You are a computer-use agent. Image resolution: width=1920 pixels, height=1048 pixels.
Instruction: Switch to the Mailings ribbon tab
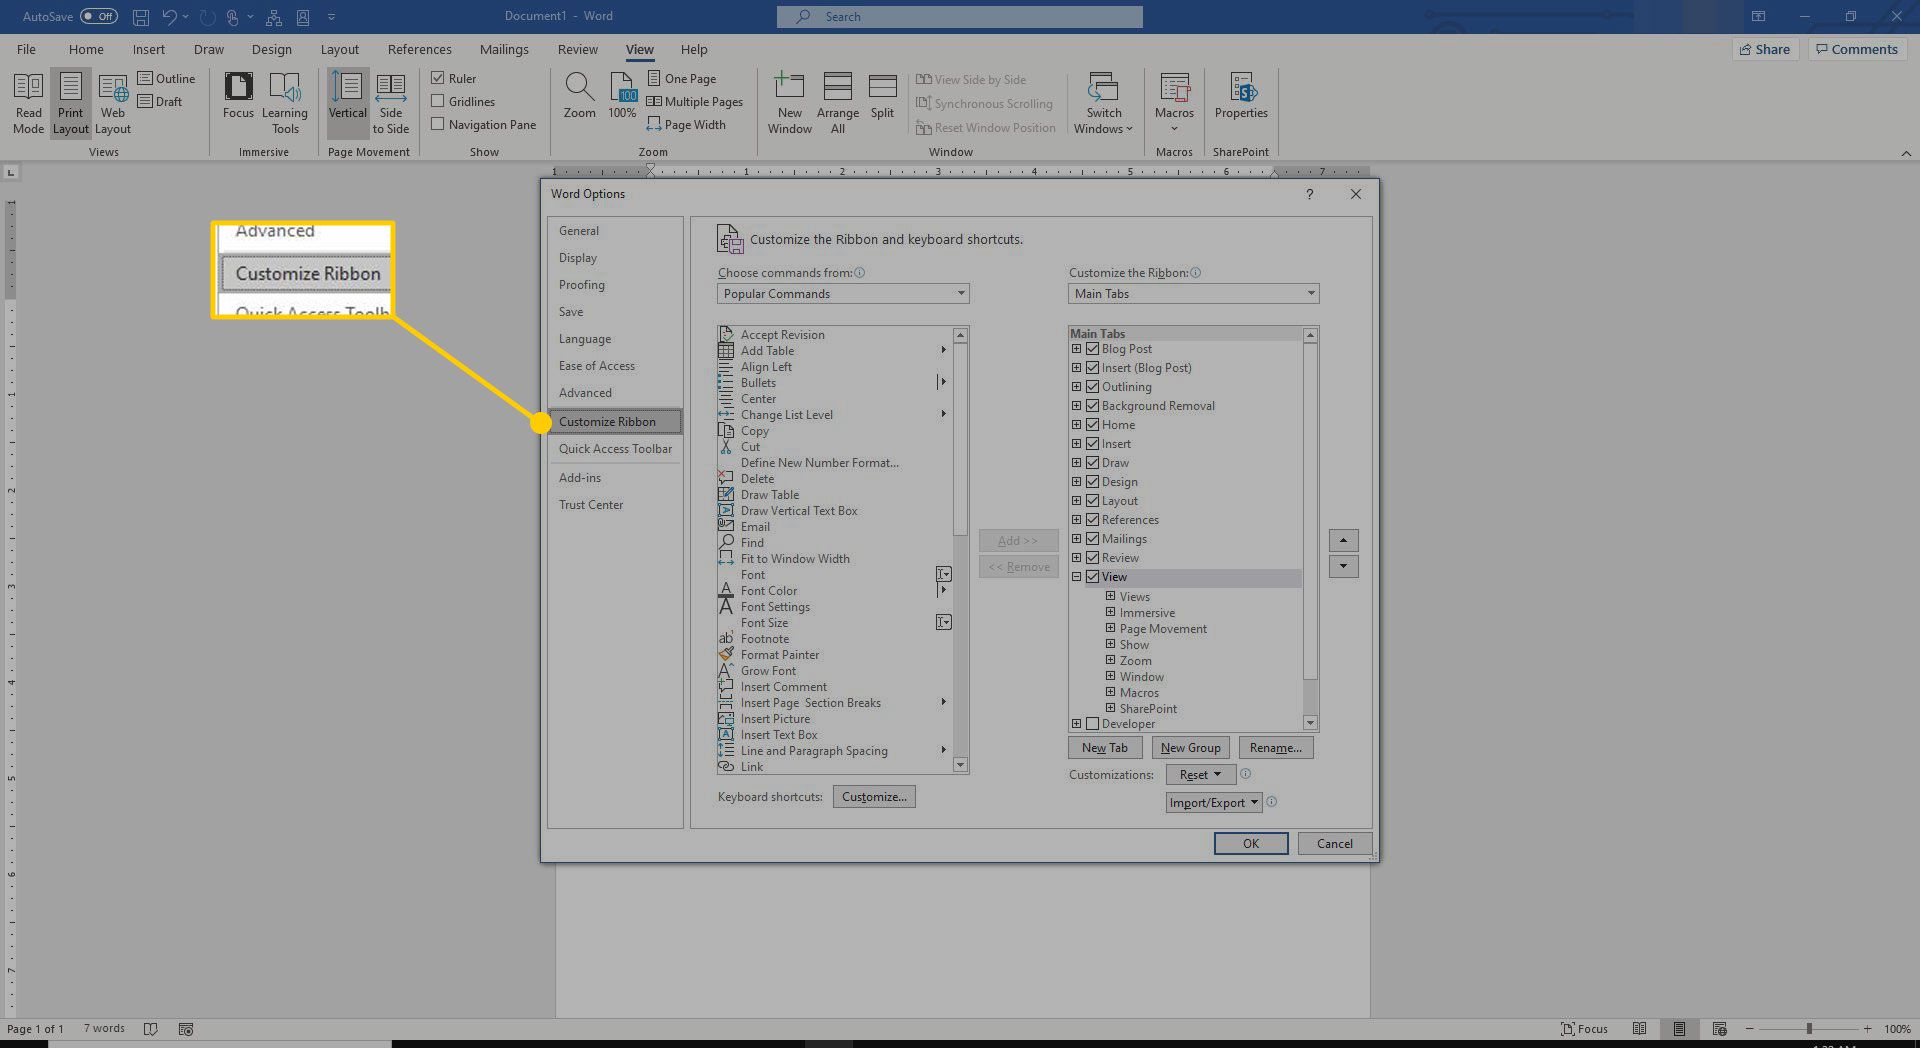point(504,49)
